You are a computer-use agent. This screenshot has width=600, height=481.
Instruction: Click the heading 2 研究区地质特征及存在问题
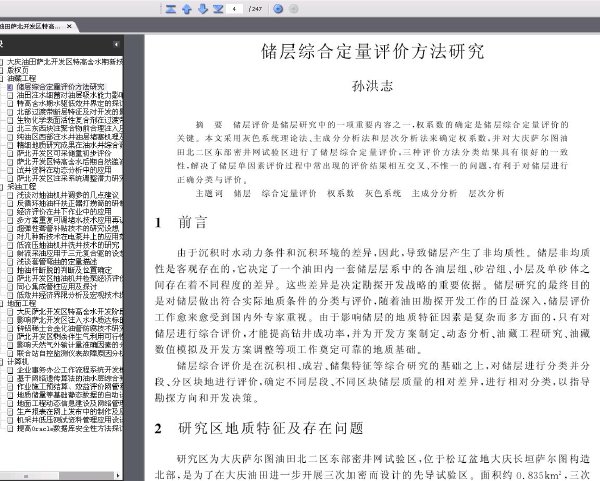click(259, 429)
